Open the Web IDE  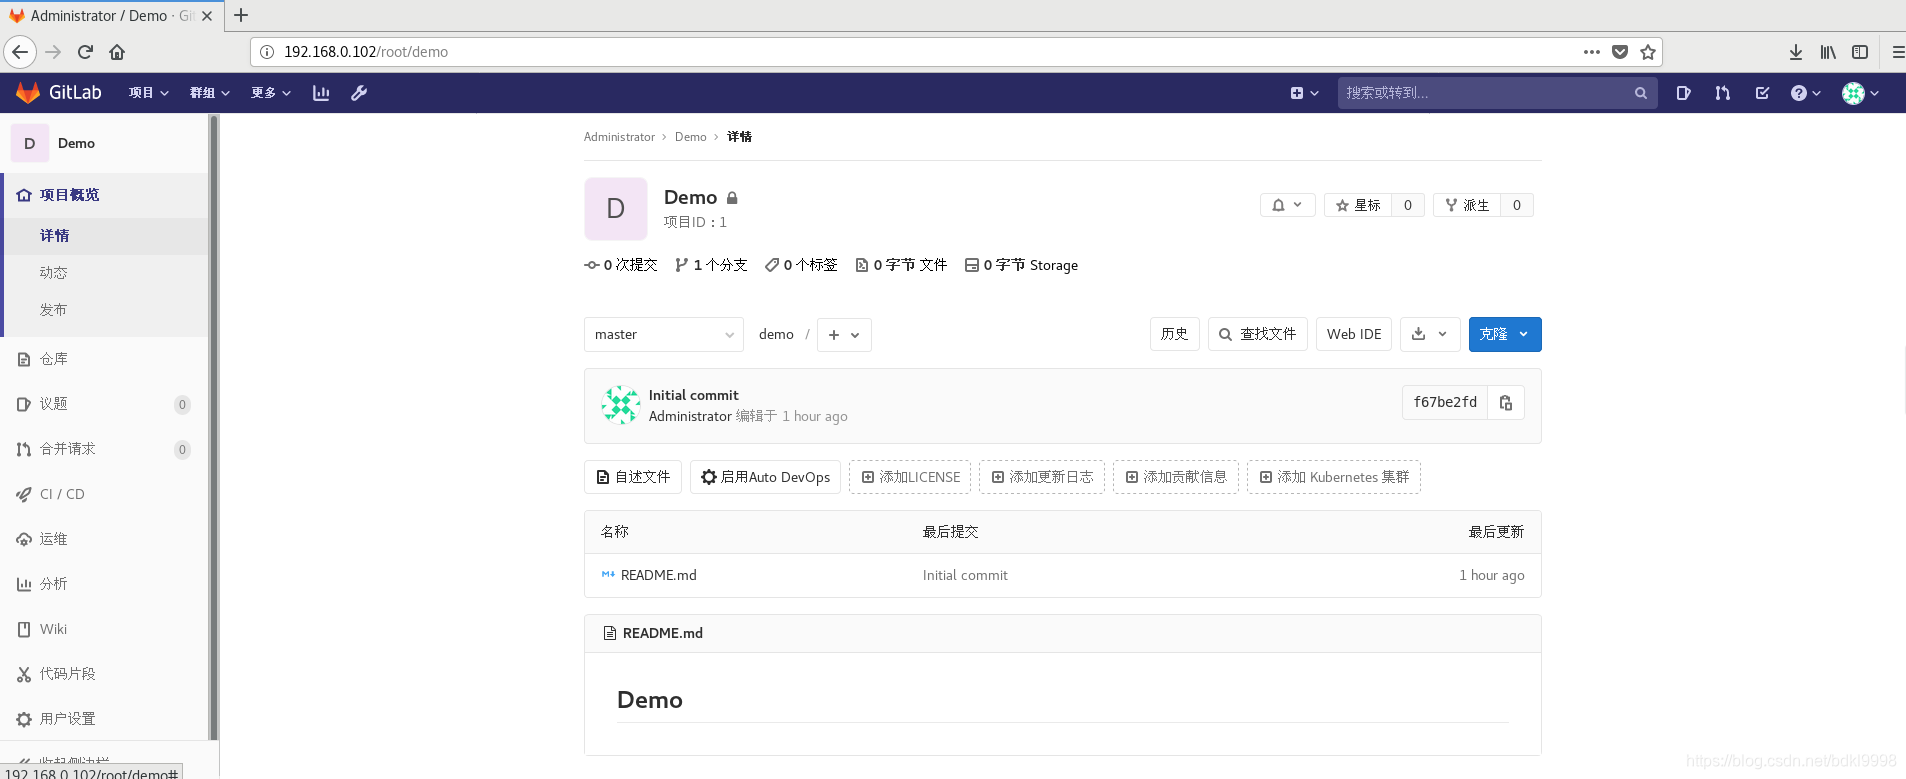pos(1354,334)
